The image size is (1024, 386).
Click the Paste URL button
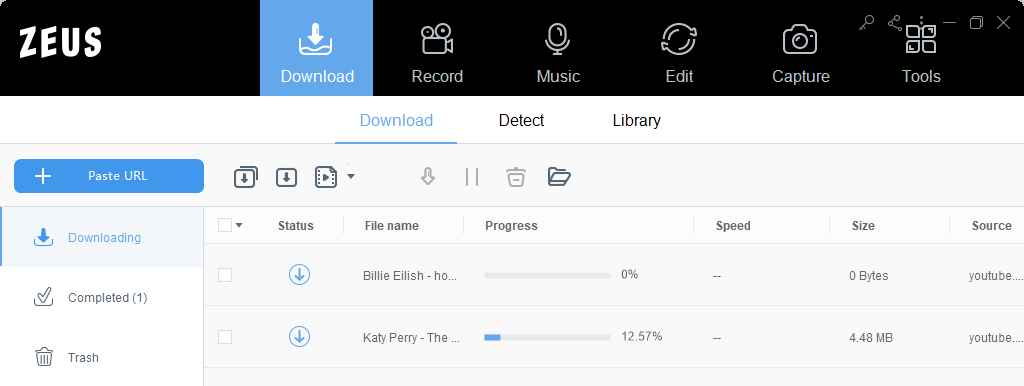[109, 176]
